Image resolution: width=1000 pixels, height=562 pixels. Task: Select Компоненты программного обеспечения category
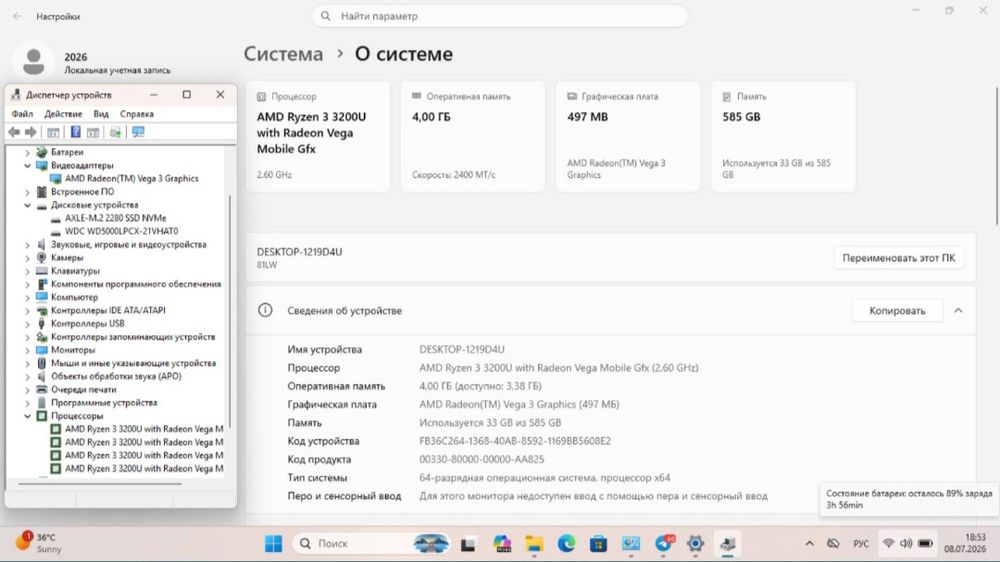click(x=136, y=284)
